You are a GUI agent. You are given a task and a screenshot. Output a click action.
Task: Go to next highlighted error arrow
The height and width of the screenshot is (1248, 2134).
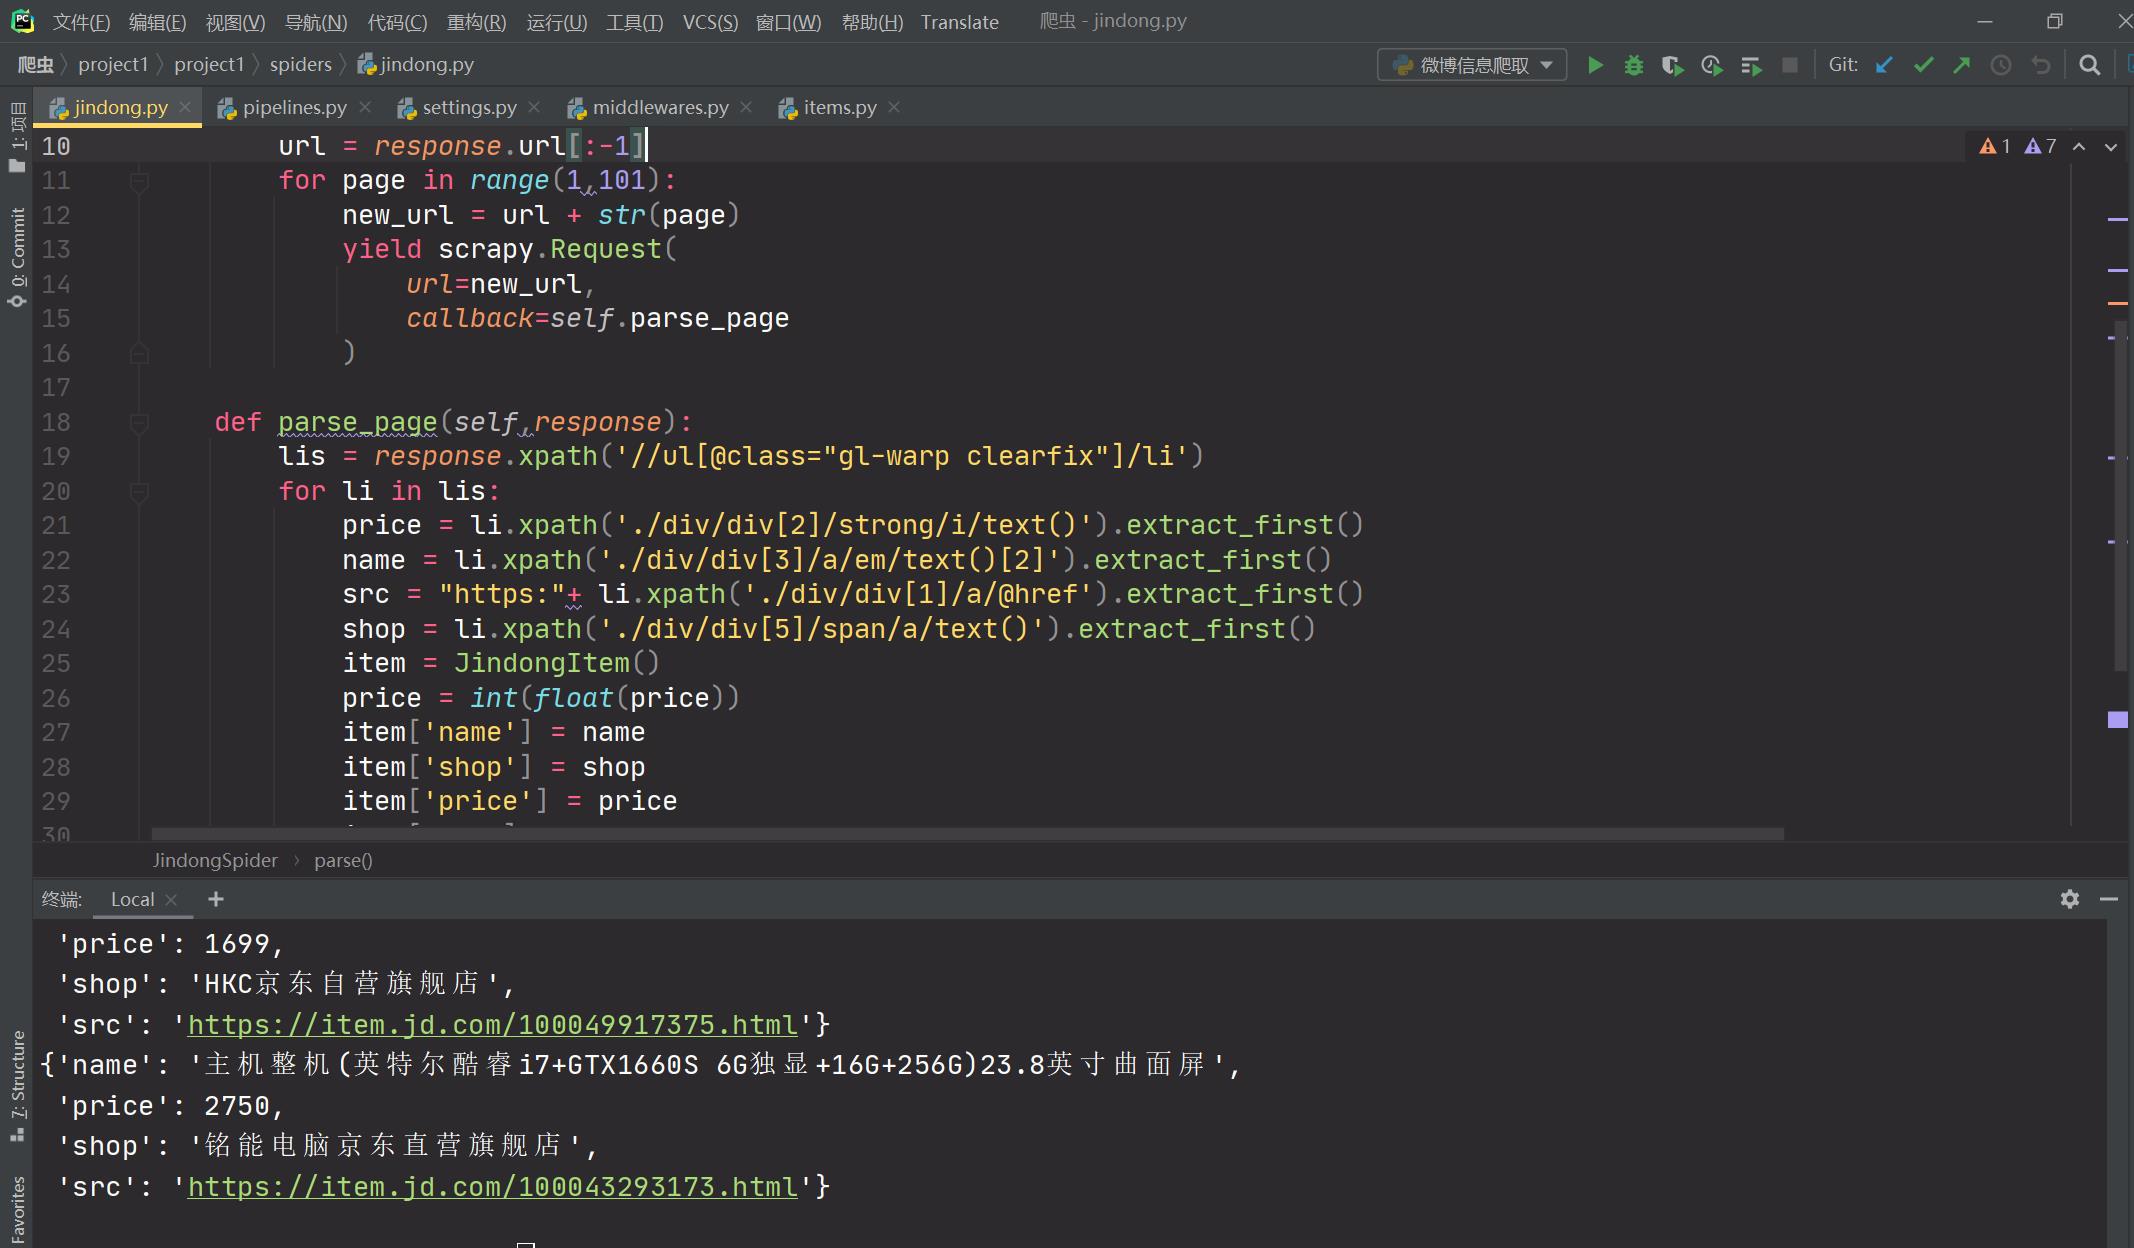tap(2111, 147)
